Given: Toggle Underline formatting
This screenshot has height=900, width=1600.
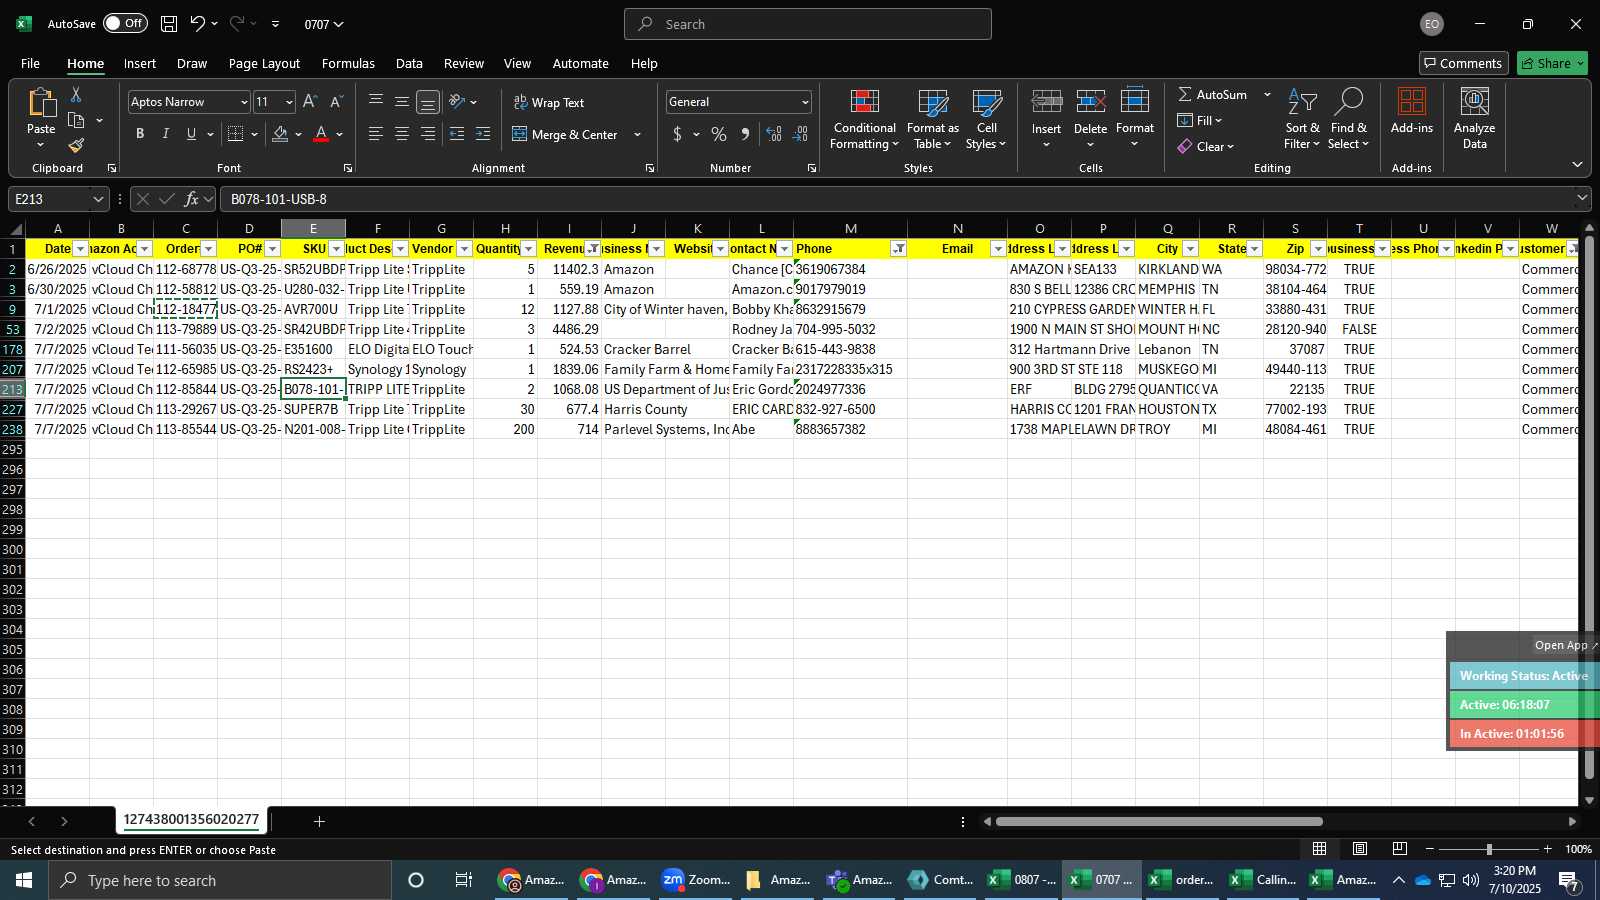Looking at the screenshot, I should tap(191, 134).
